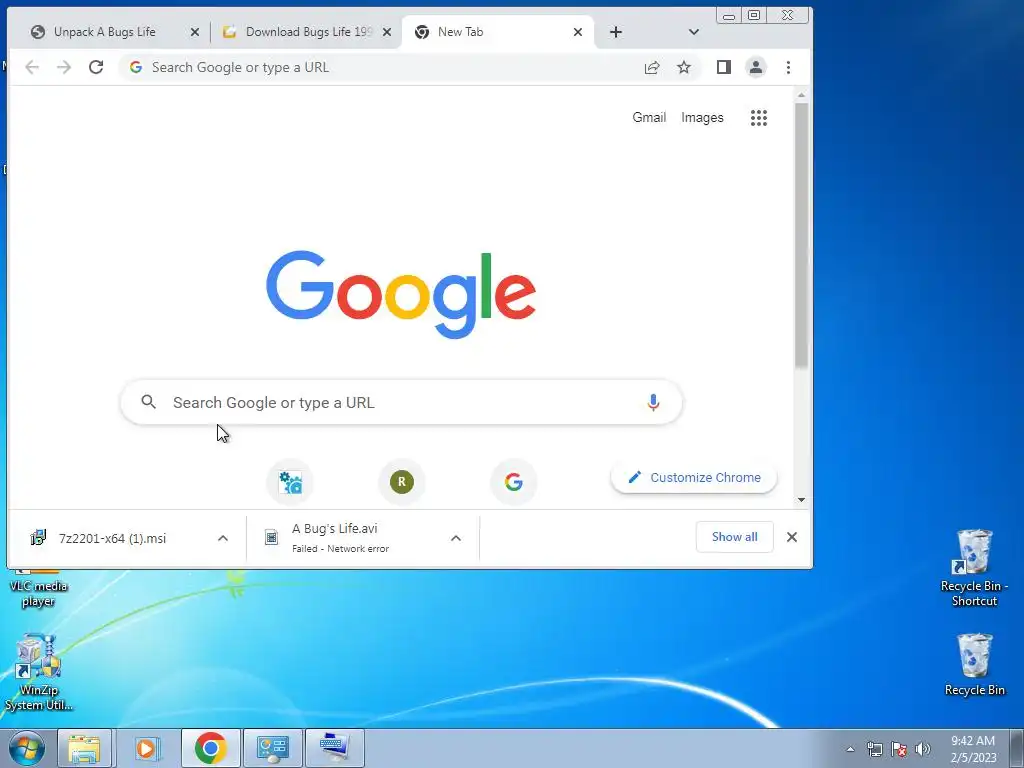Open the profile avatar icon
This screenshot has height=768, width=1024.
click(x=756, y=67)
